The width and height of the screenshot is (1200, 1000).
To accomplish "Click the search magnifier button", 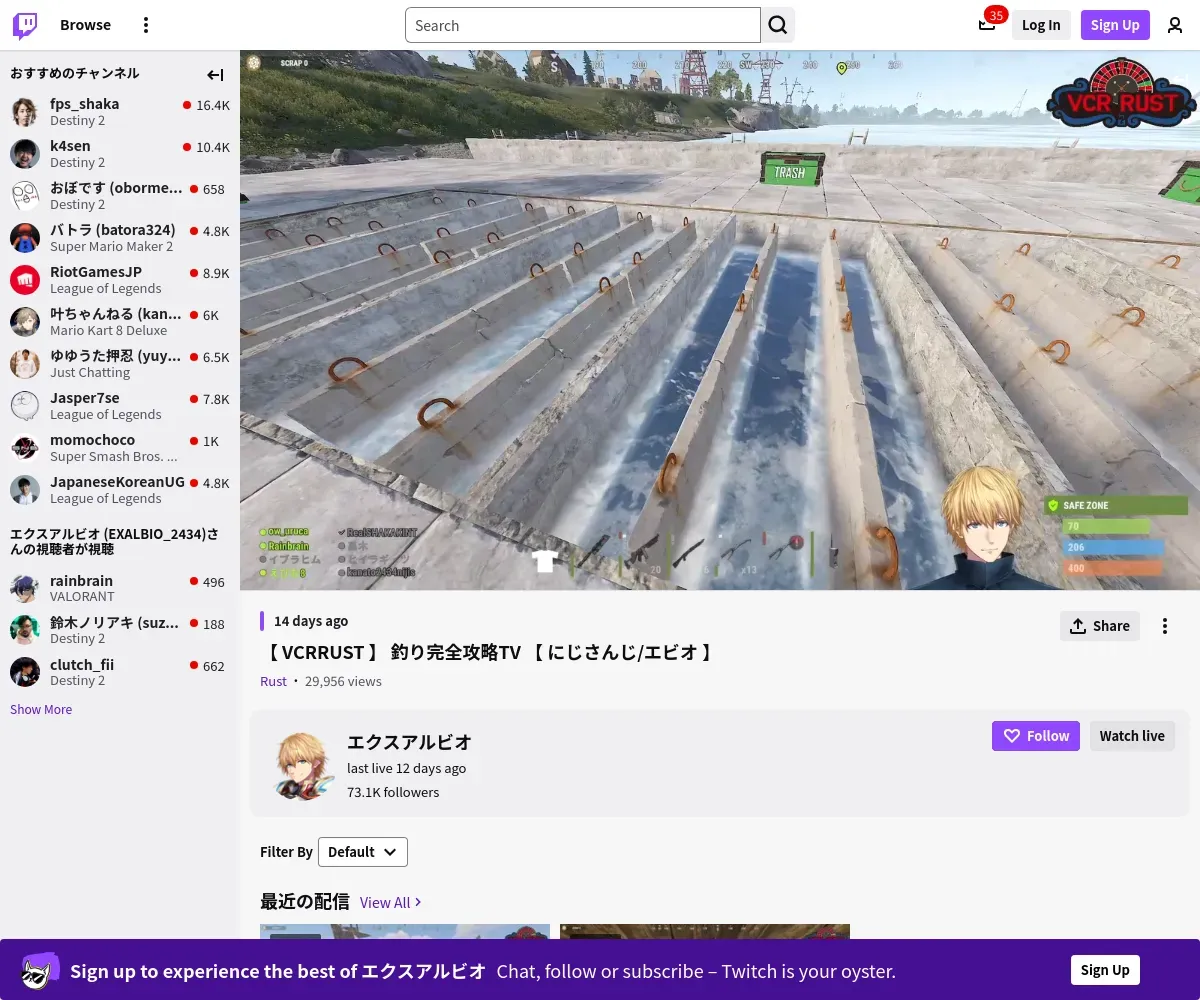I will (x=778, y=25).
